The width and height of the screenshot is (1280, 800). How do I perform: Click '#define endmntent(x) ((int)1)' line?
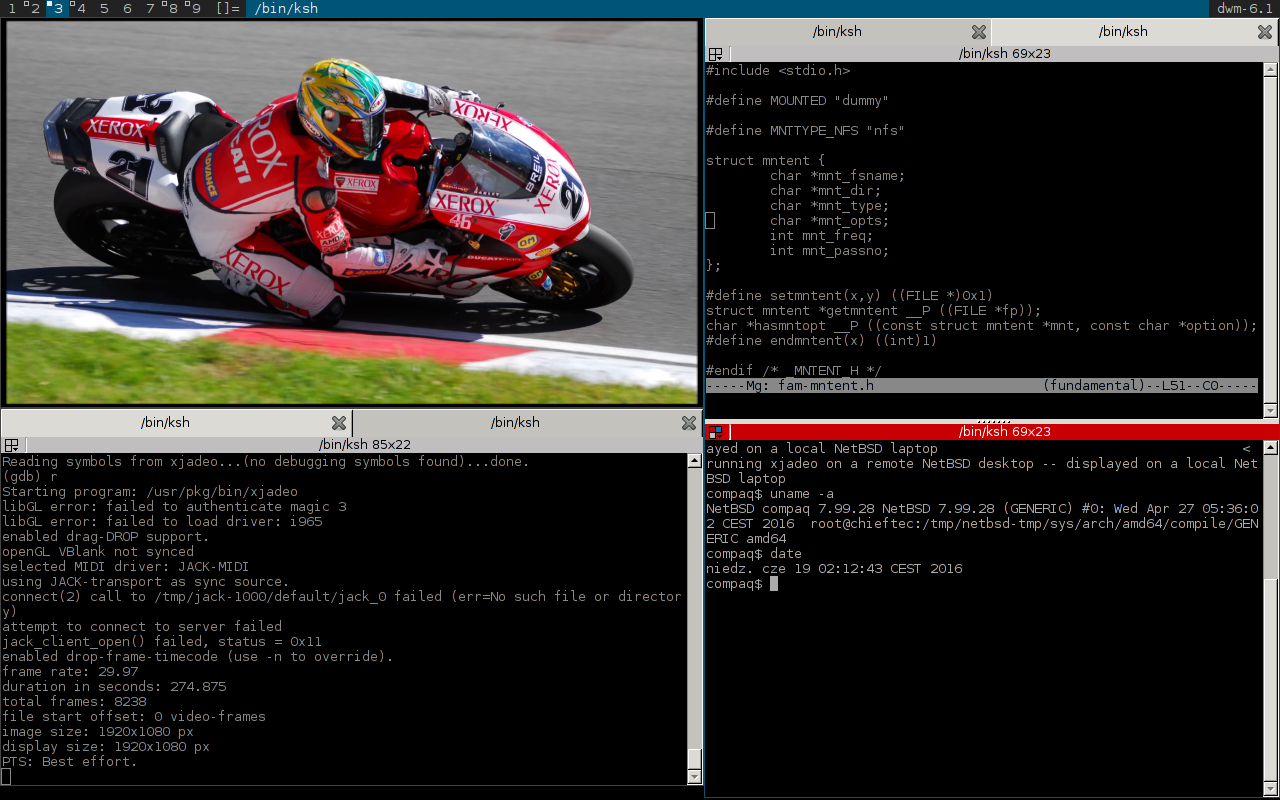click(821, 340)
